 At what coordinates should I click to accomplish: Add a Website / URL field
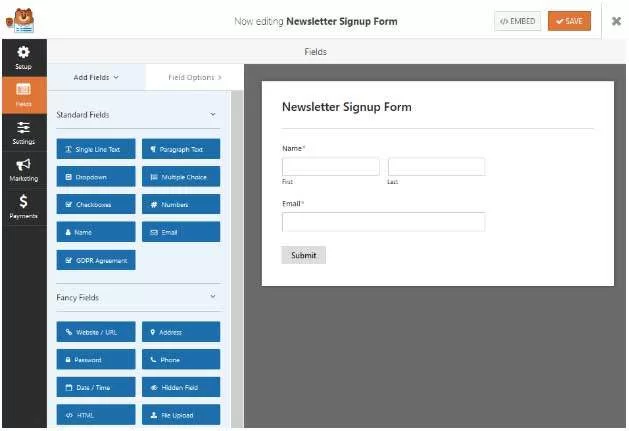[x=96, y=332]
